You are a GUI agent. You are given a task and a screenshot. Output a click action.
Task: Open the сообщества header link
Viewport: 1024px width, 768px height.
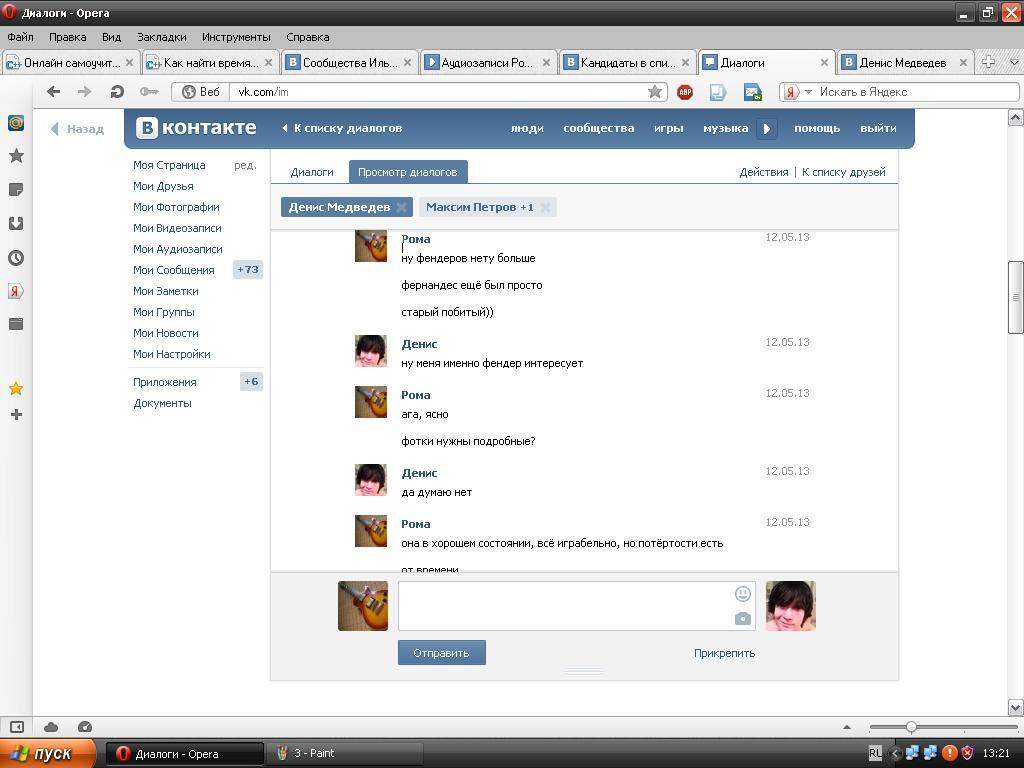click(598, 129)
